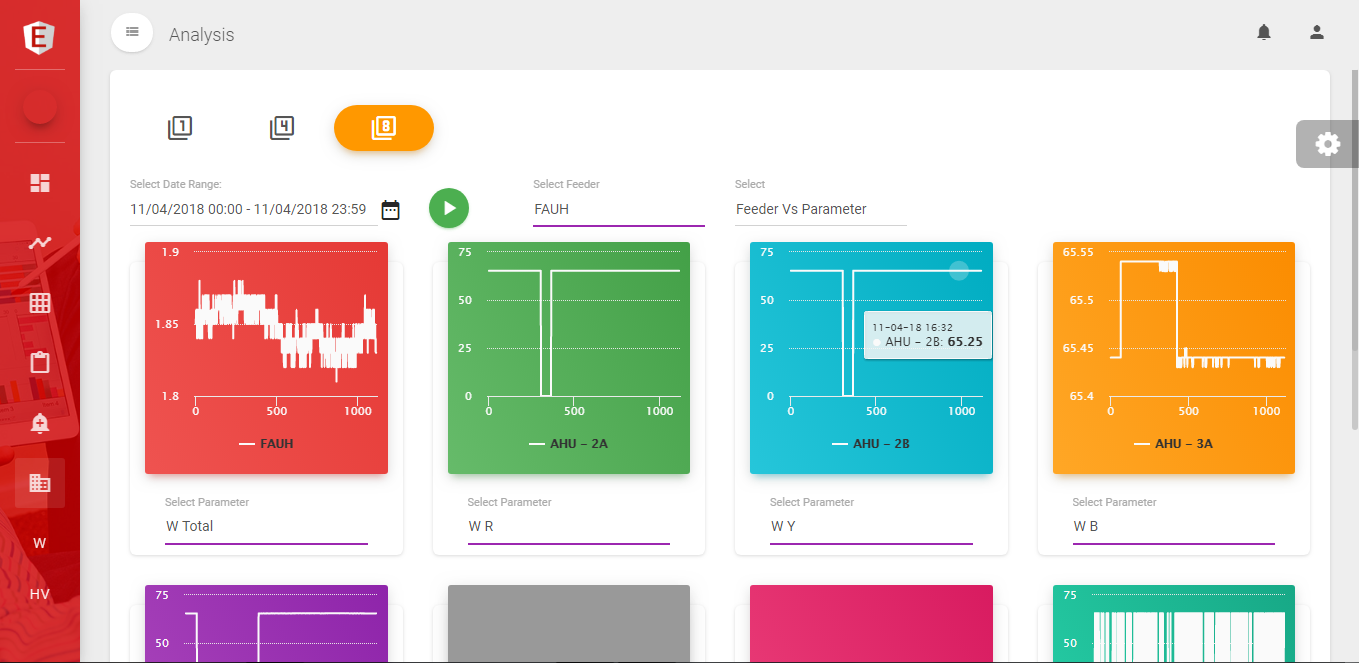Toggle the hamburger menu button
This screenshot has height=663, width=1359.
coord(132,33)
